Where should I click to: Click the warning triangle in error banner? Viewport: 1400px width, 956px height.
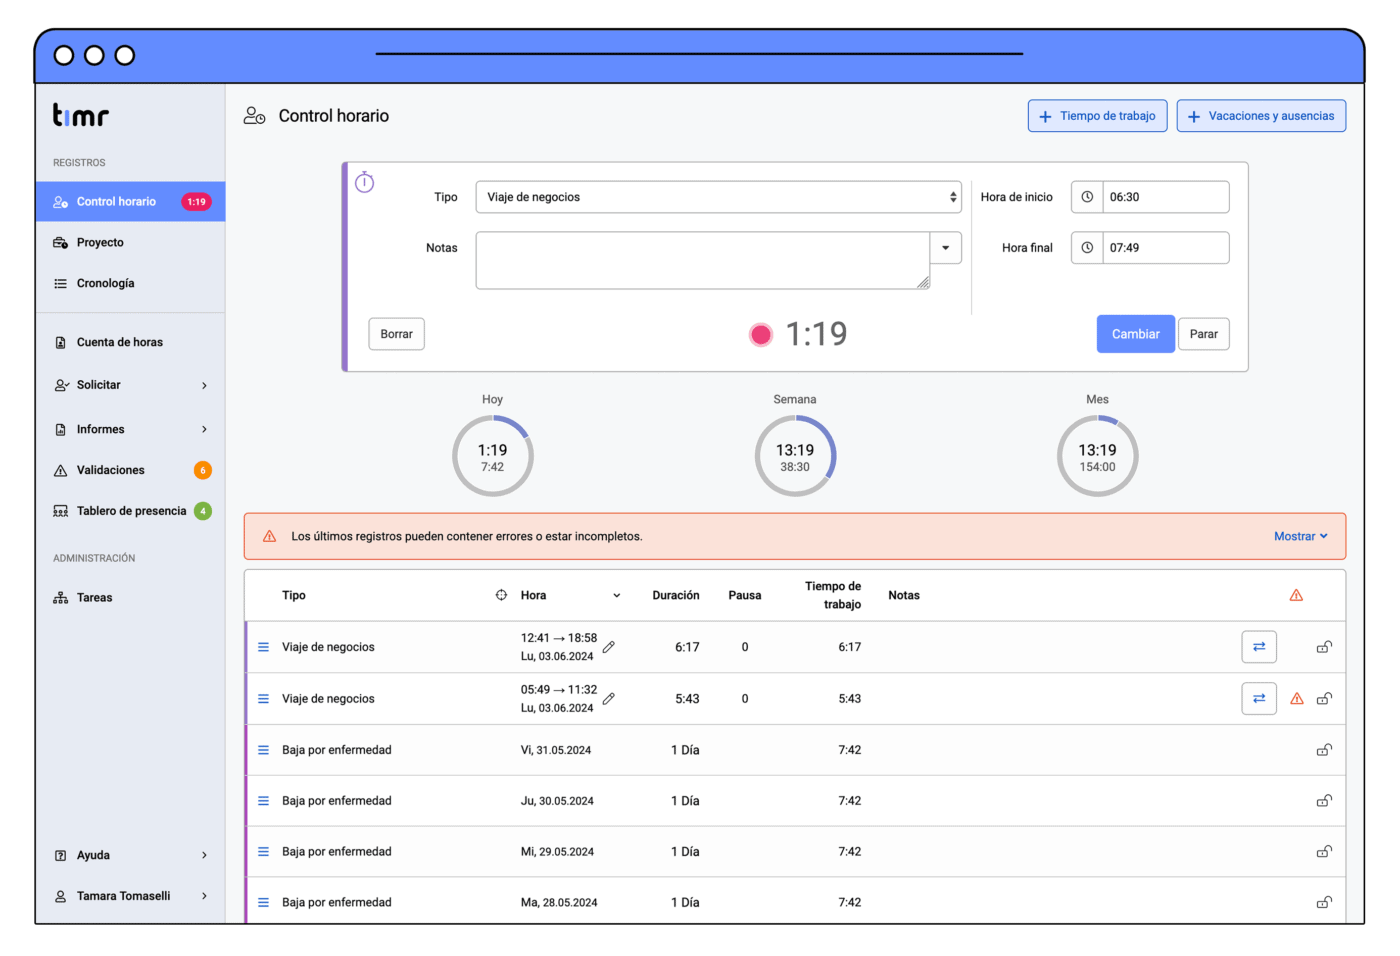(269, 537)
